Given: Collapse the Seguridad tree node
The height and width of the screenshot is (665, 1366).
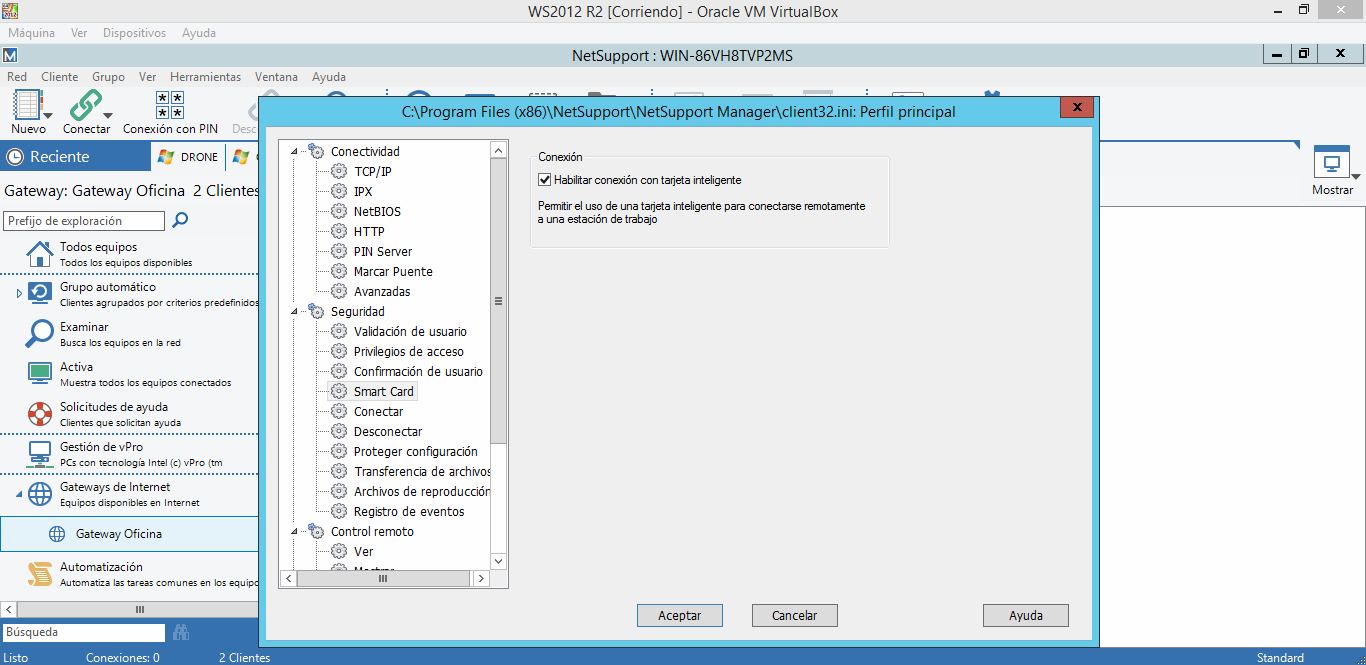Looking at the screenshot, I should (294, 312).
